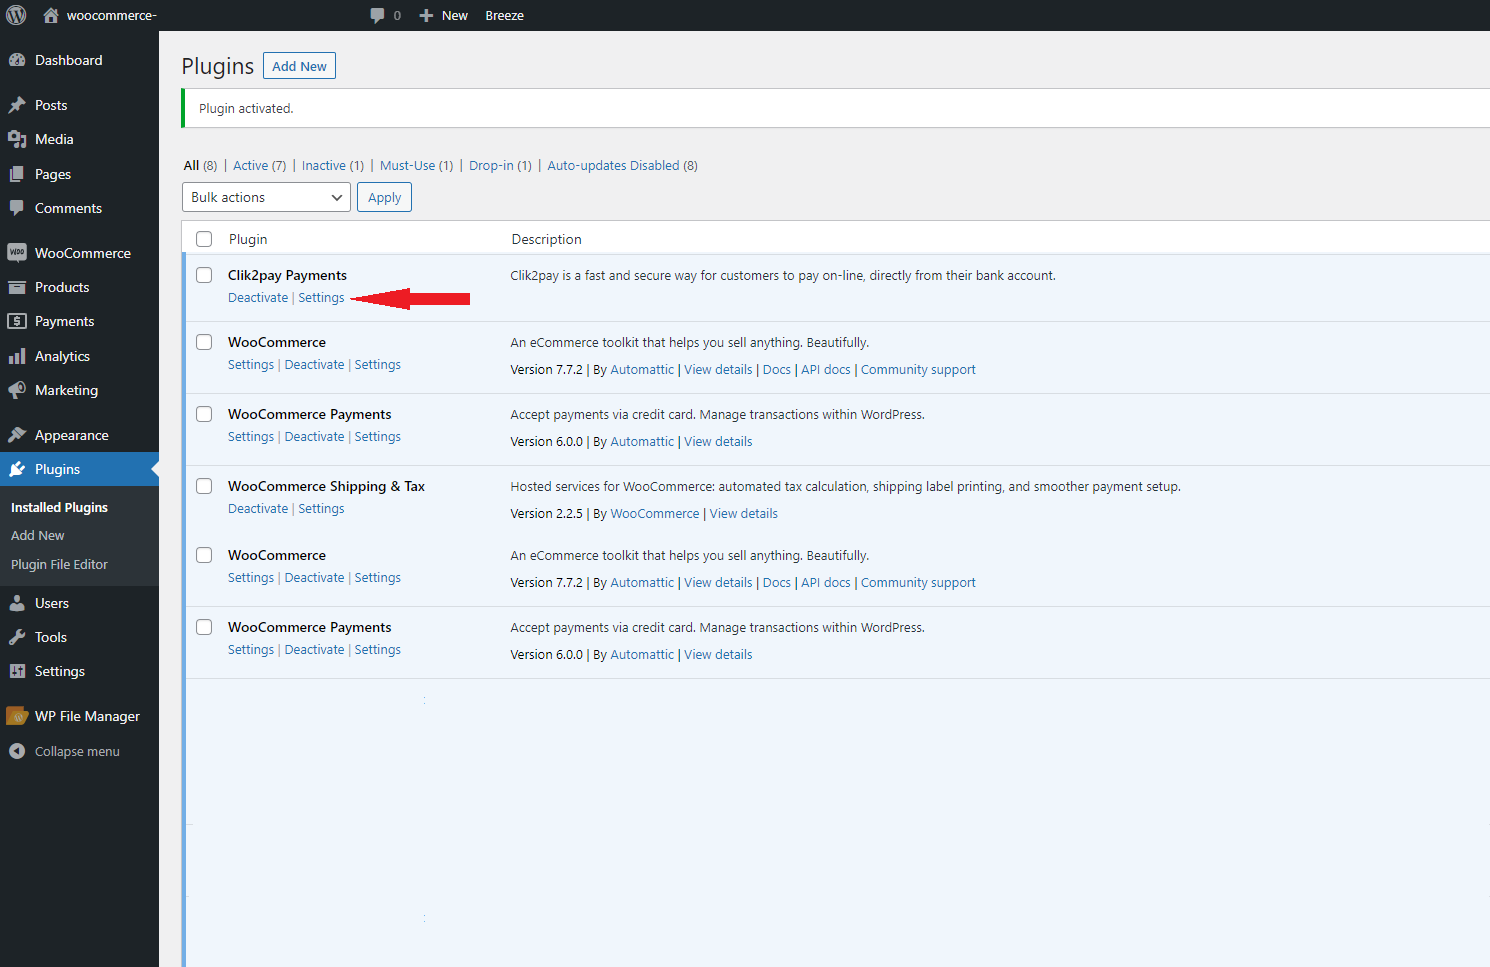Screen dimensions: 1490x967
Task: Click the Marketing megaphone icon
Action: tap(17, 390)
